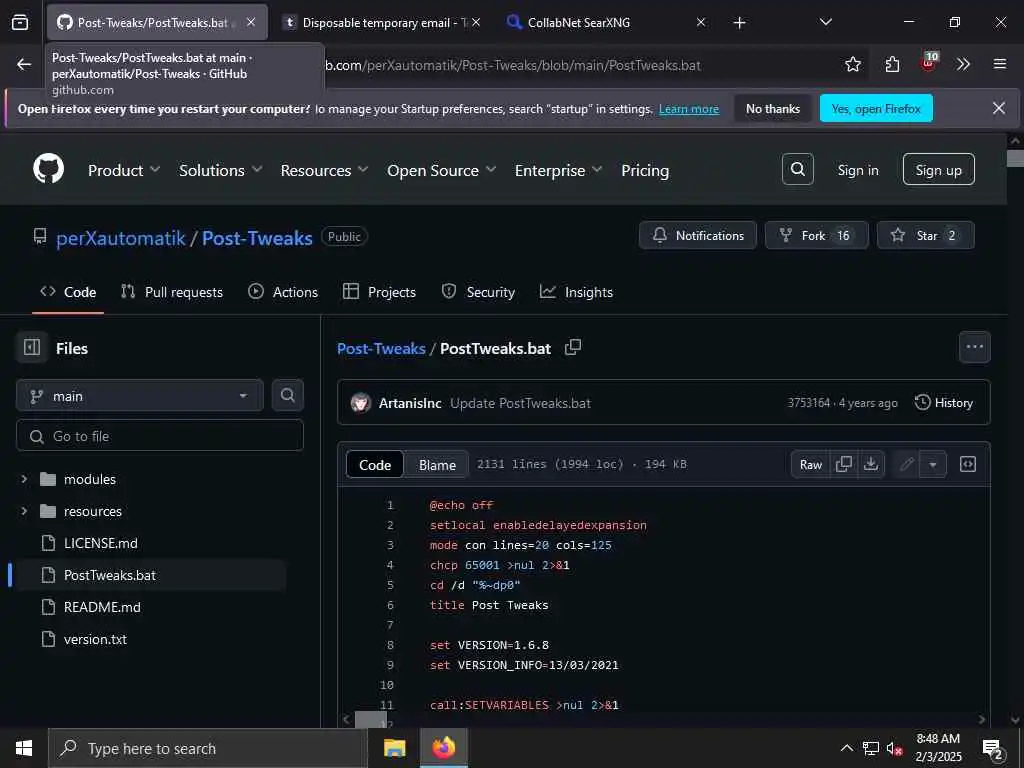Collapse the file tree panel icon
The height and width of the screenshot is (768, 1024).
(x=31, y=347)
